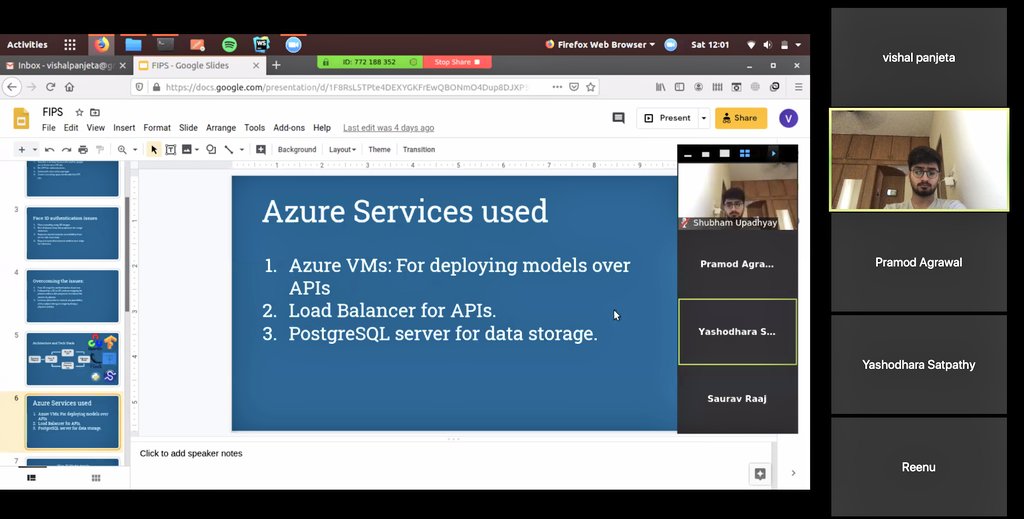Select the Text box tool
Image resolution: width=1024 pixels, height=519 pixels.
pos(170,149)
